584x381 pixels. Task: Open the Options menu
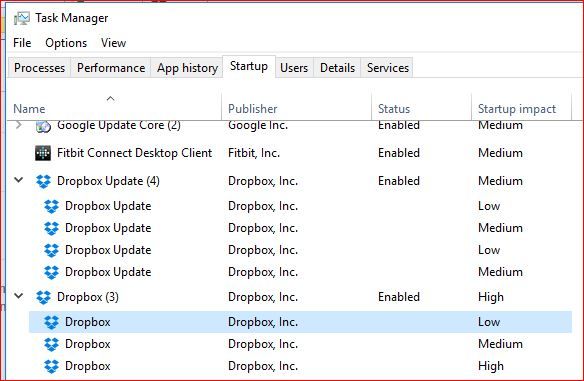(66, 43)
